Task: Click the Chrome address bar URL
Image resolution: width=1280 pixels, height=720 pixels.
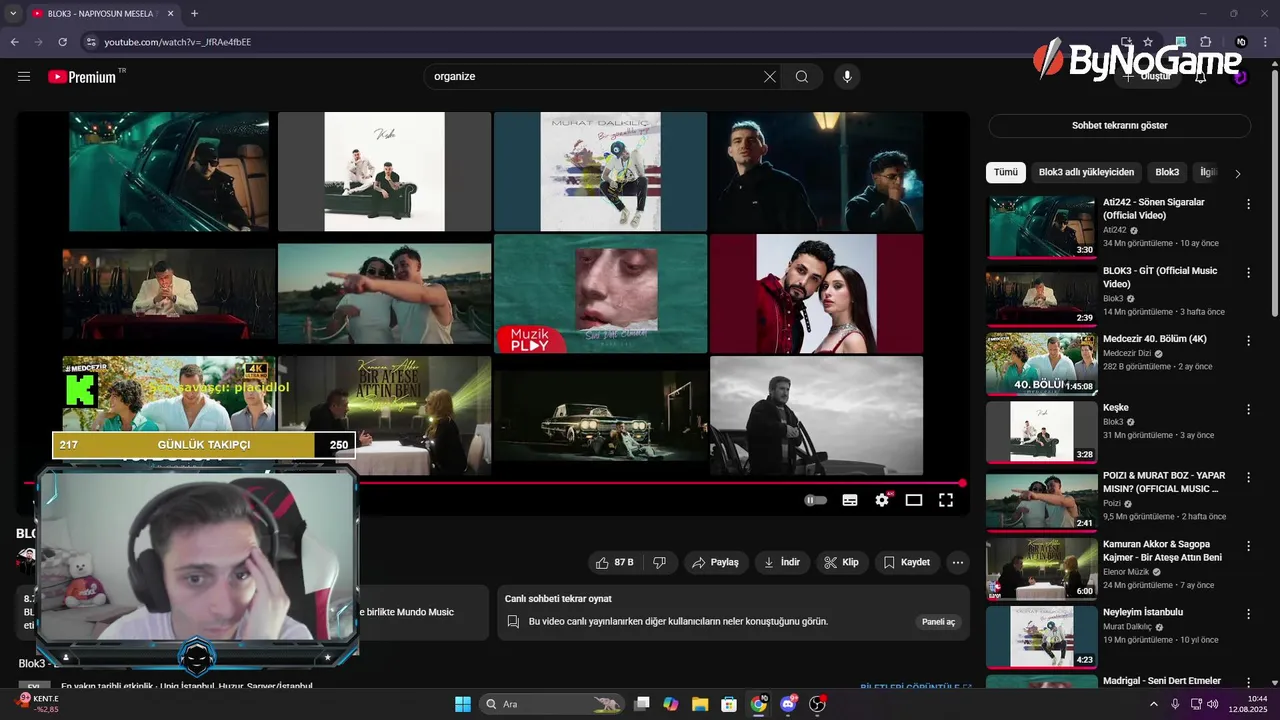Action: coord(178,42)
